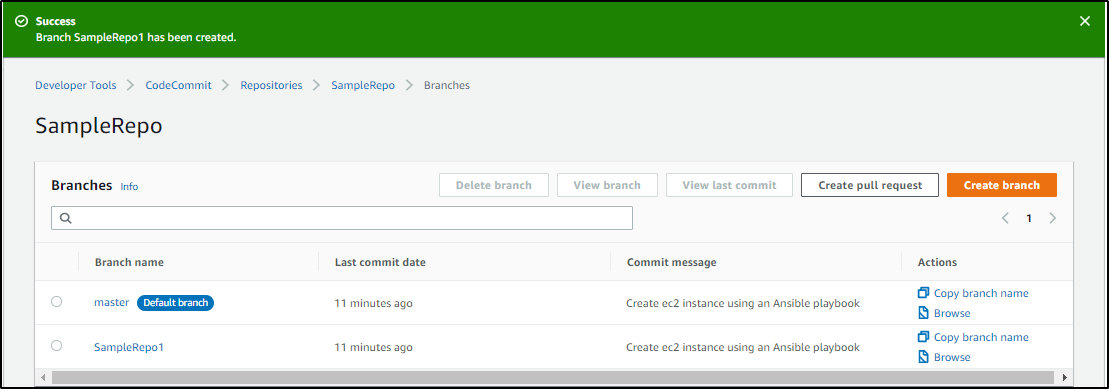Click the horizontal scrollbar left arrow

pyautogui.click(x=44, y=377)
